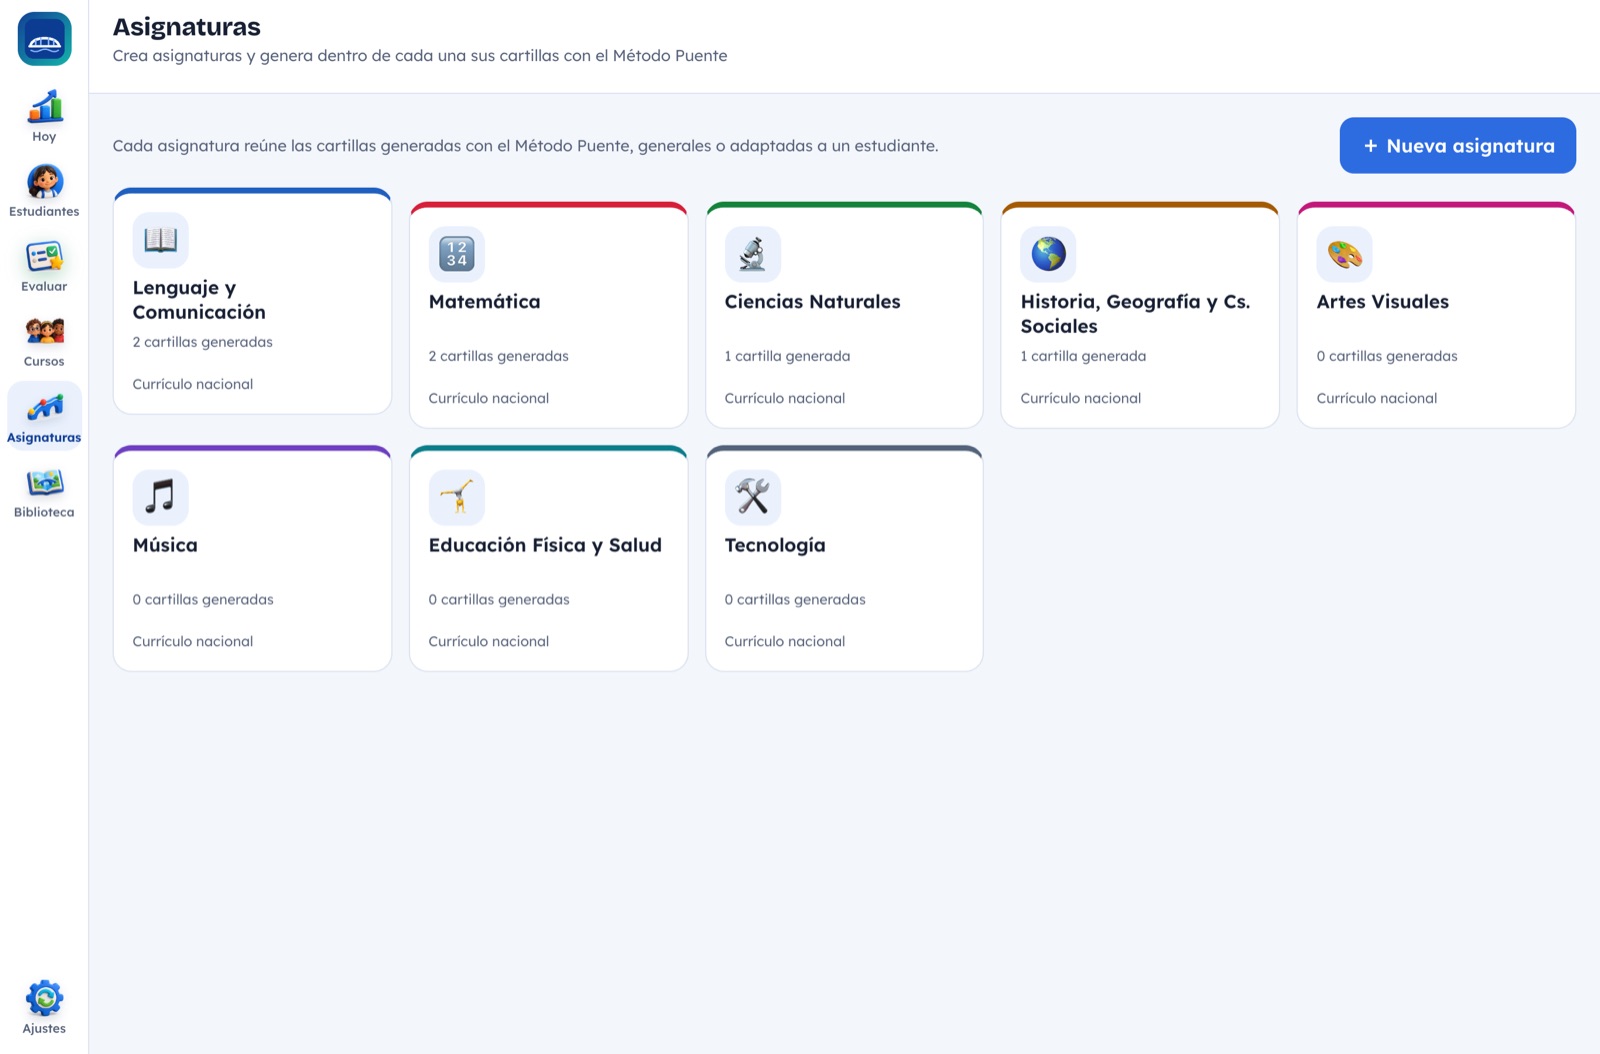The height and width of the screenshot is (1054, 1600).
Task: Click the open book icon for Lenguaje
Action: tap(161, 240)
